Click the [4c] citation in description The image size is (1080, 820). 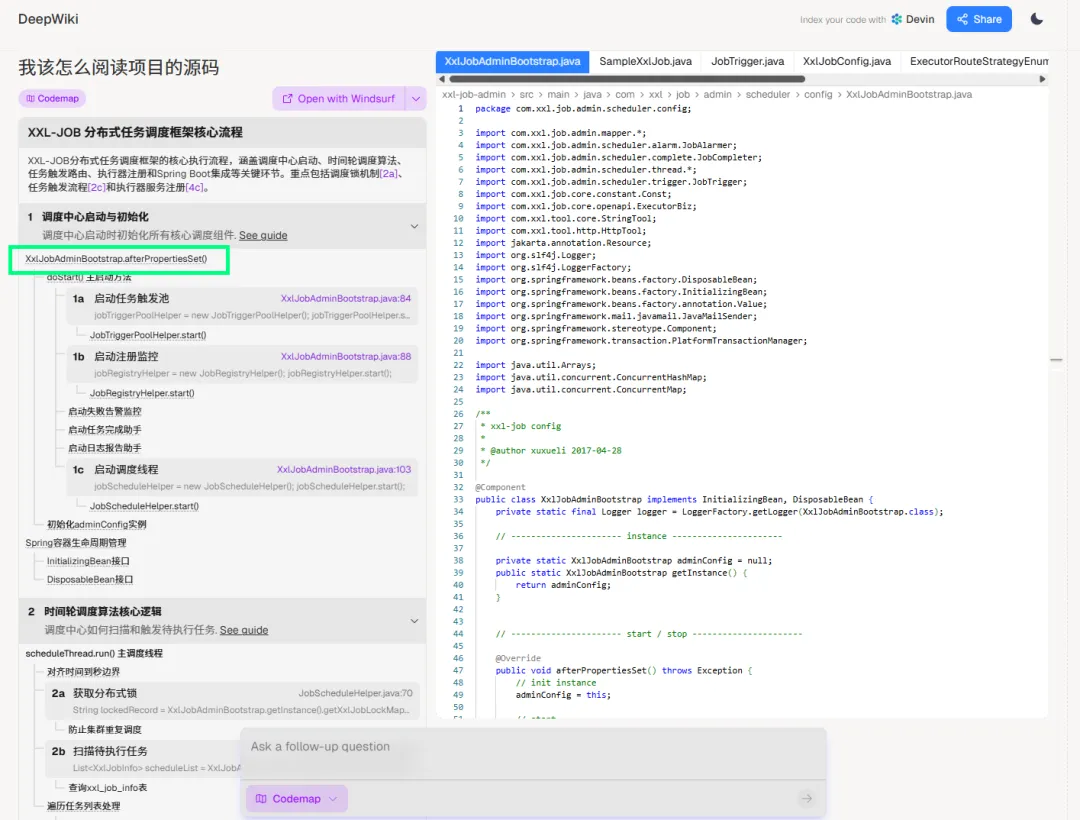194,187
